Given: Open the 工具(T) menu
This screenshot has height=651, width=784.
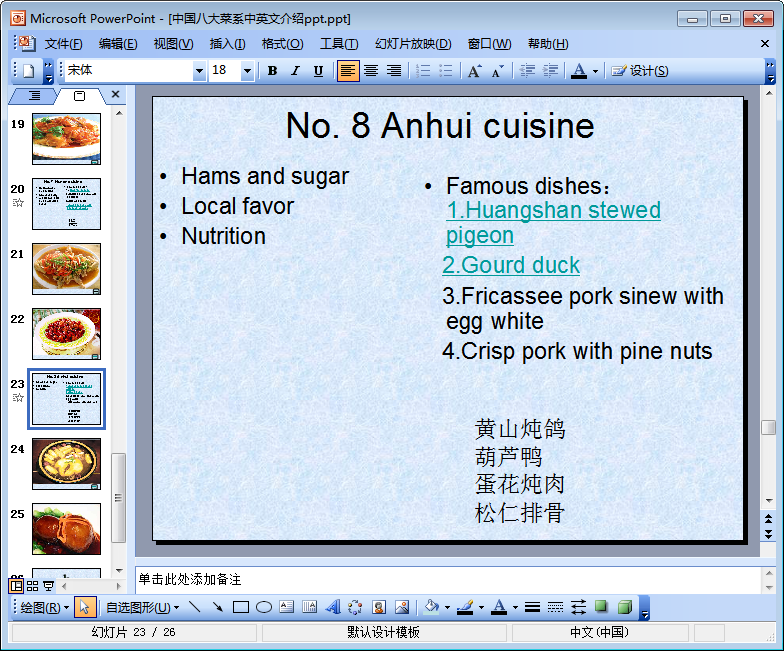Looking at the screenshot, I should 339,44.
